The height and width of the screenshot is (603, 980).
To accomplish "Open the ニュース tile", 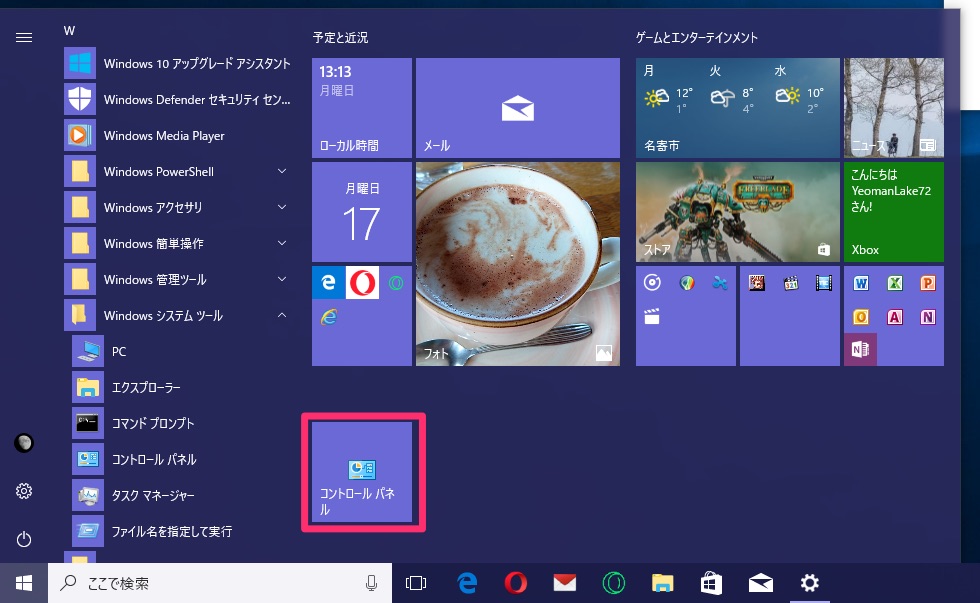I will pyautogui.click(x=894, y=108).
